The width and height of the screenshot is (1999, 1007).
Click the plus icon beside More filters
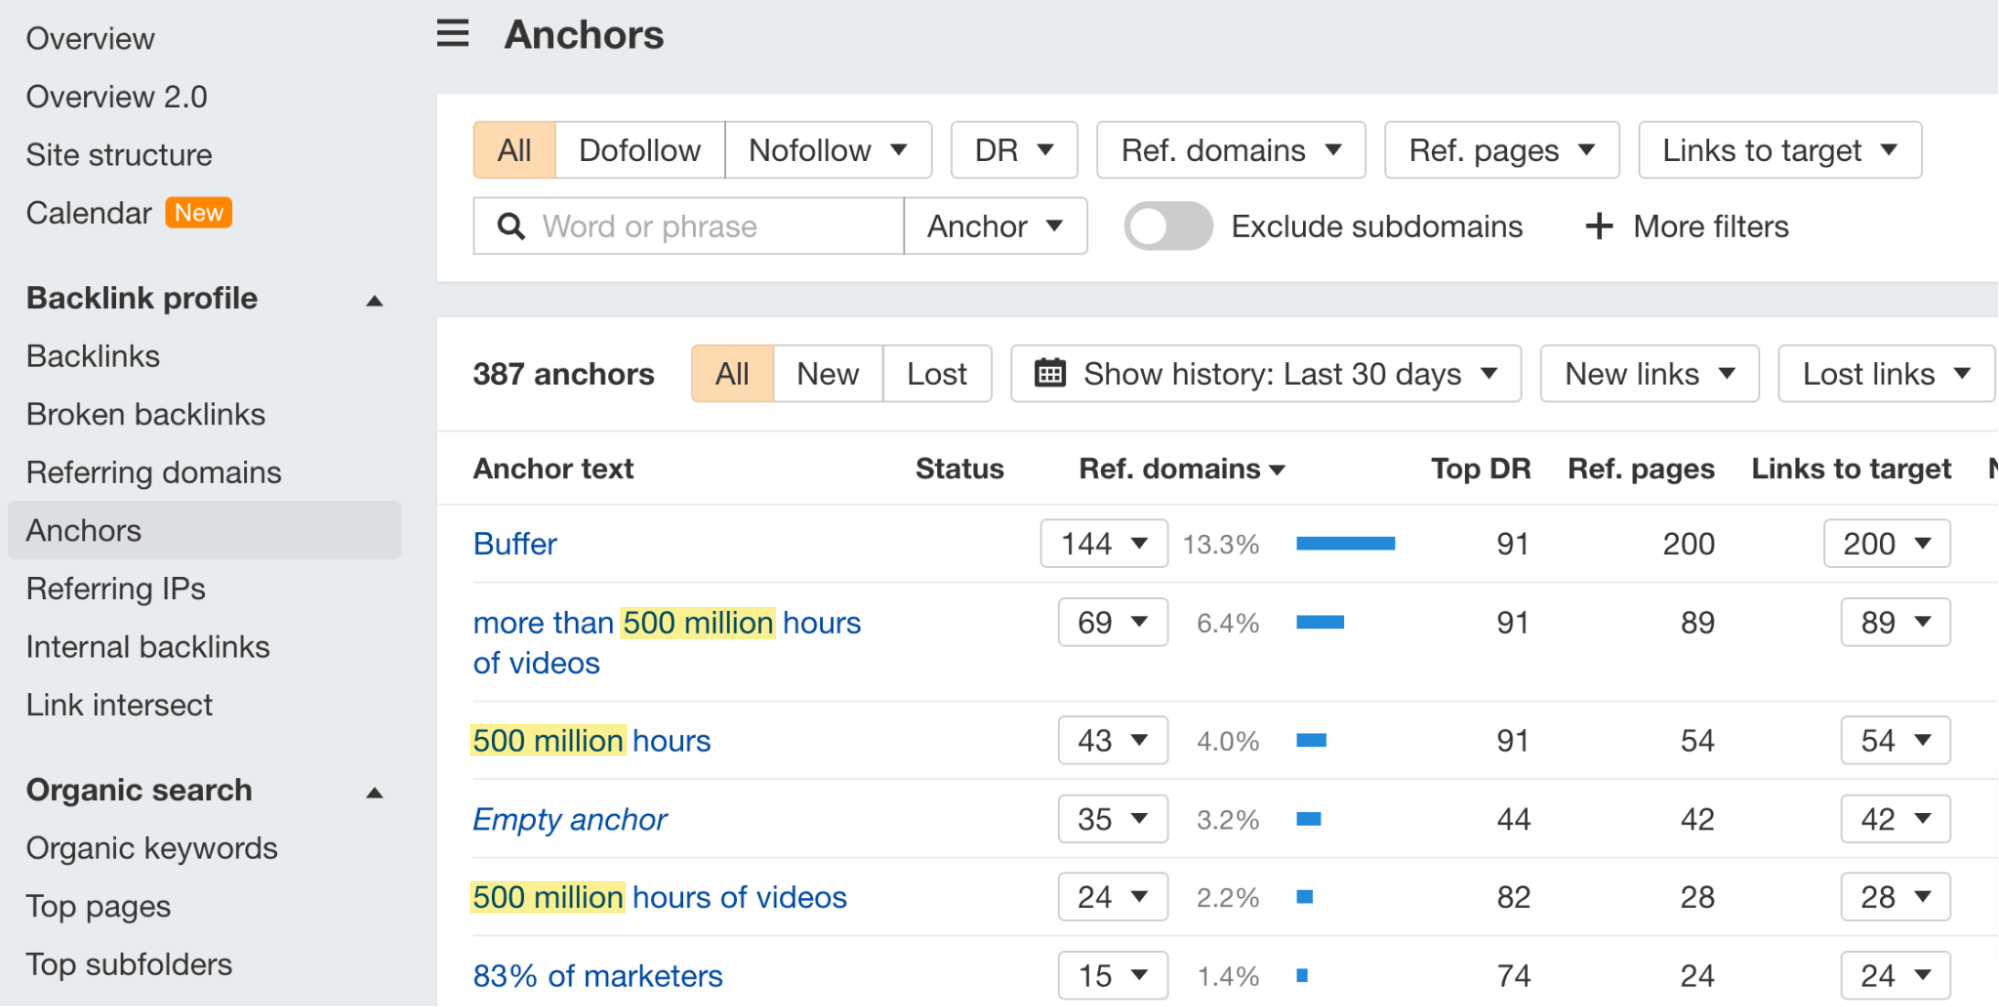pos(1598,226)
